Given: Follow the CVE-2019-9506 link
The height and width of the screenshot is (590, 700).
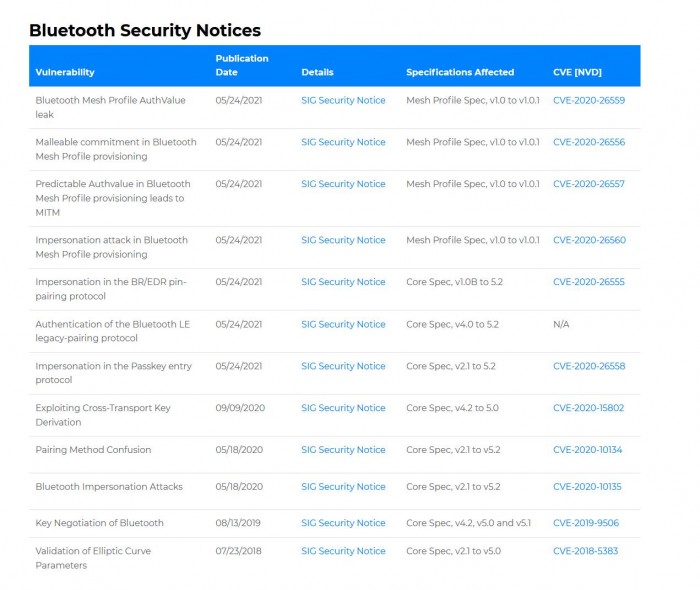Looking at the screenshot, I should click(x=585, y=523).
